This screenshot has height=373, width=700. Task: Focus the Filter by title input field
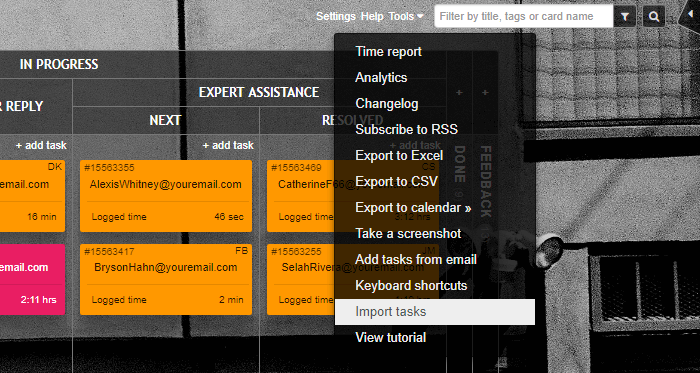point(524,17)
